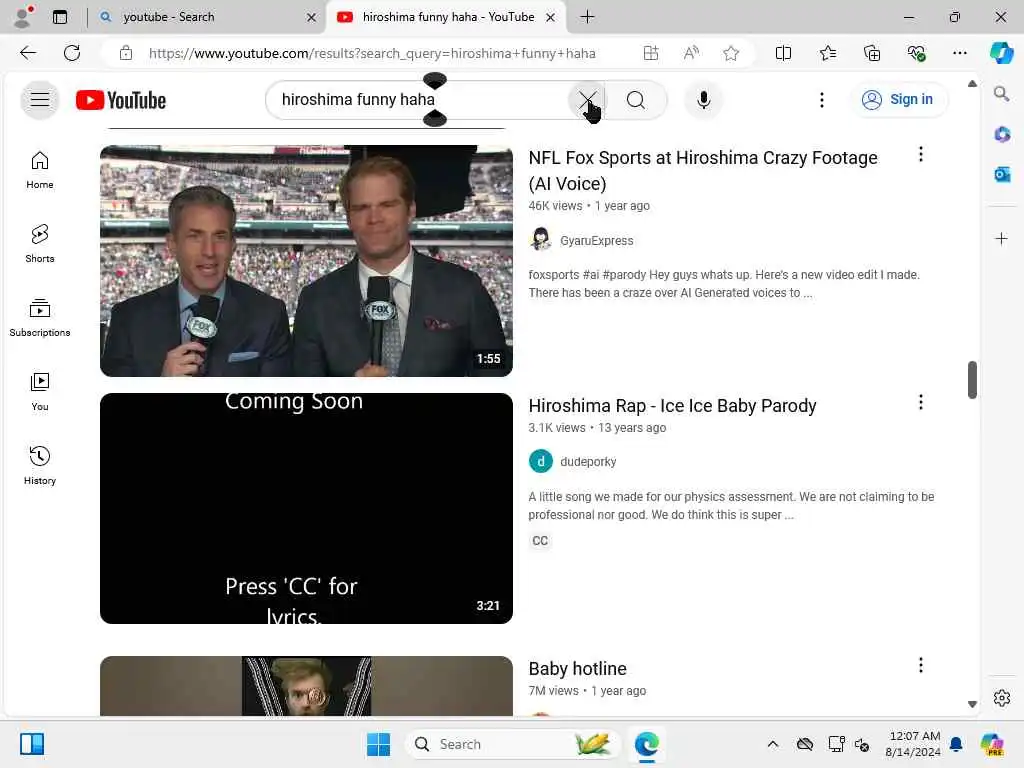
Task: Open the You section in the sidebar
Action: 40,392
